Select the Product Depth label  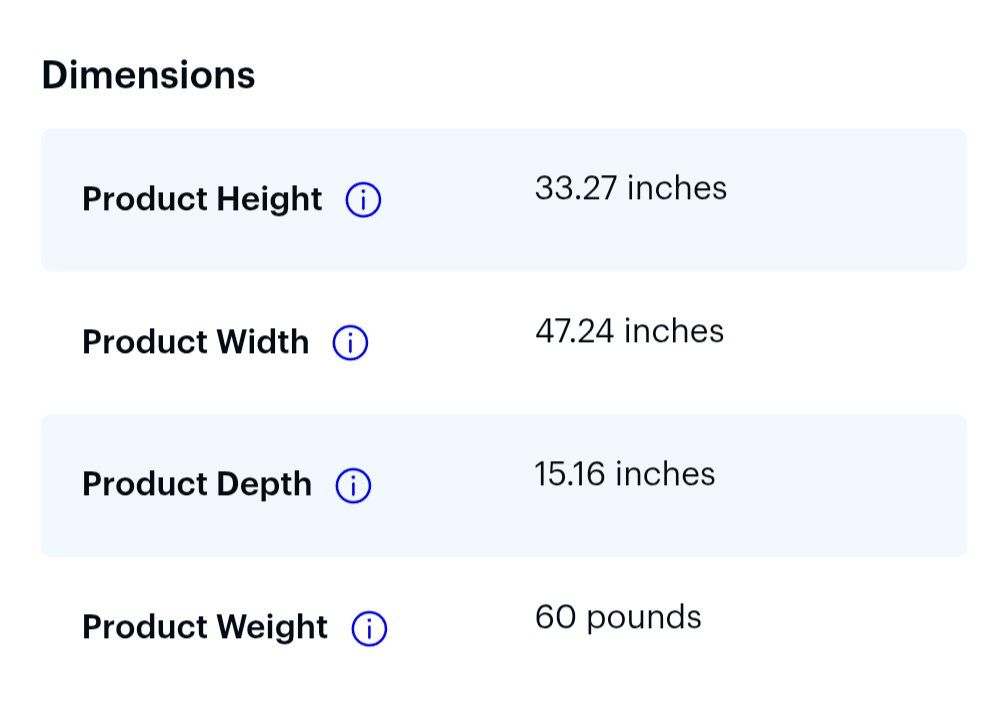pos(197,485)
